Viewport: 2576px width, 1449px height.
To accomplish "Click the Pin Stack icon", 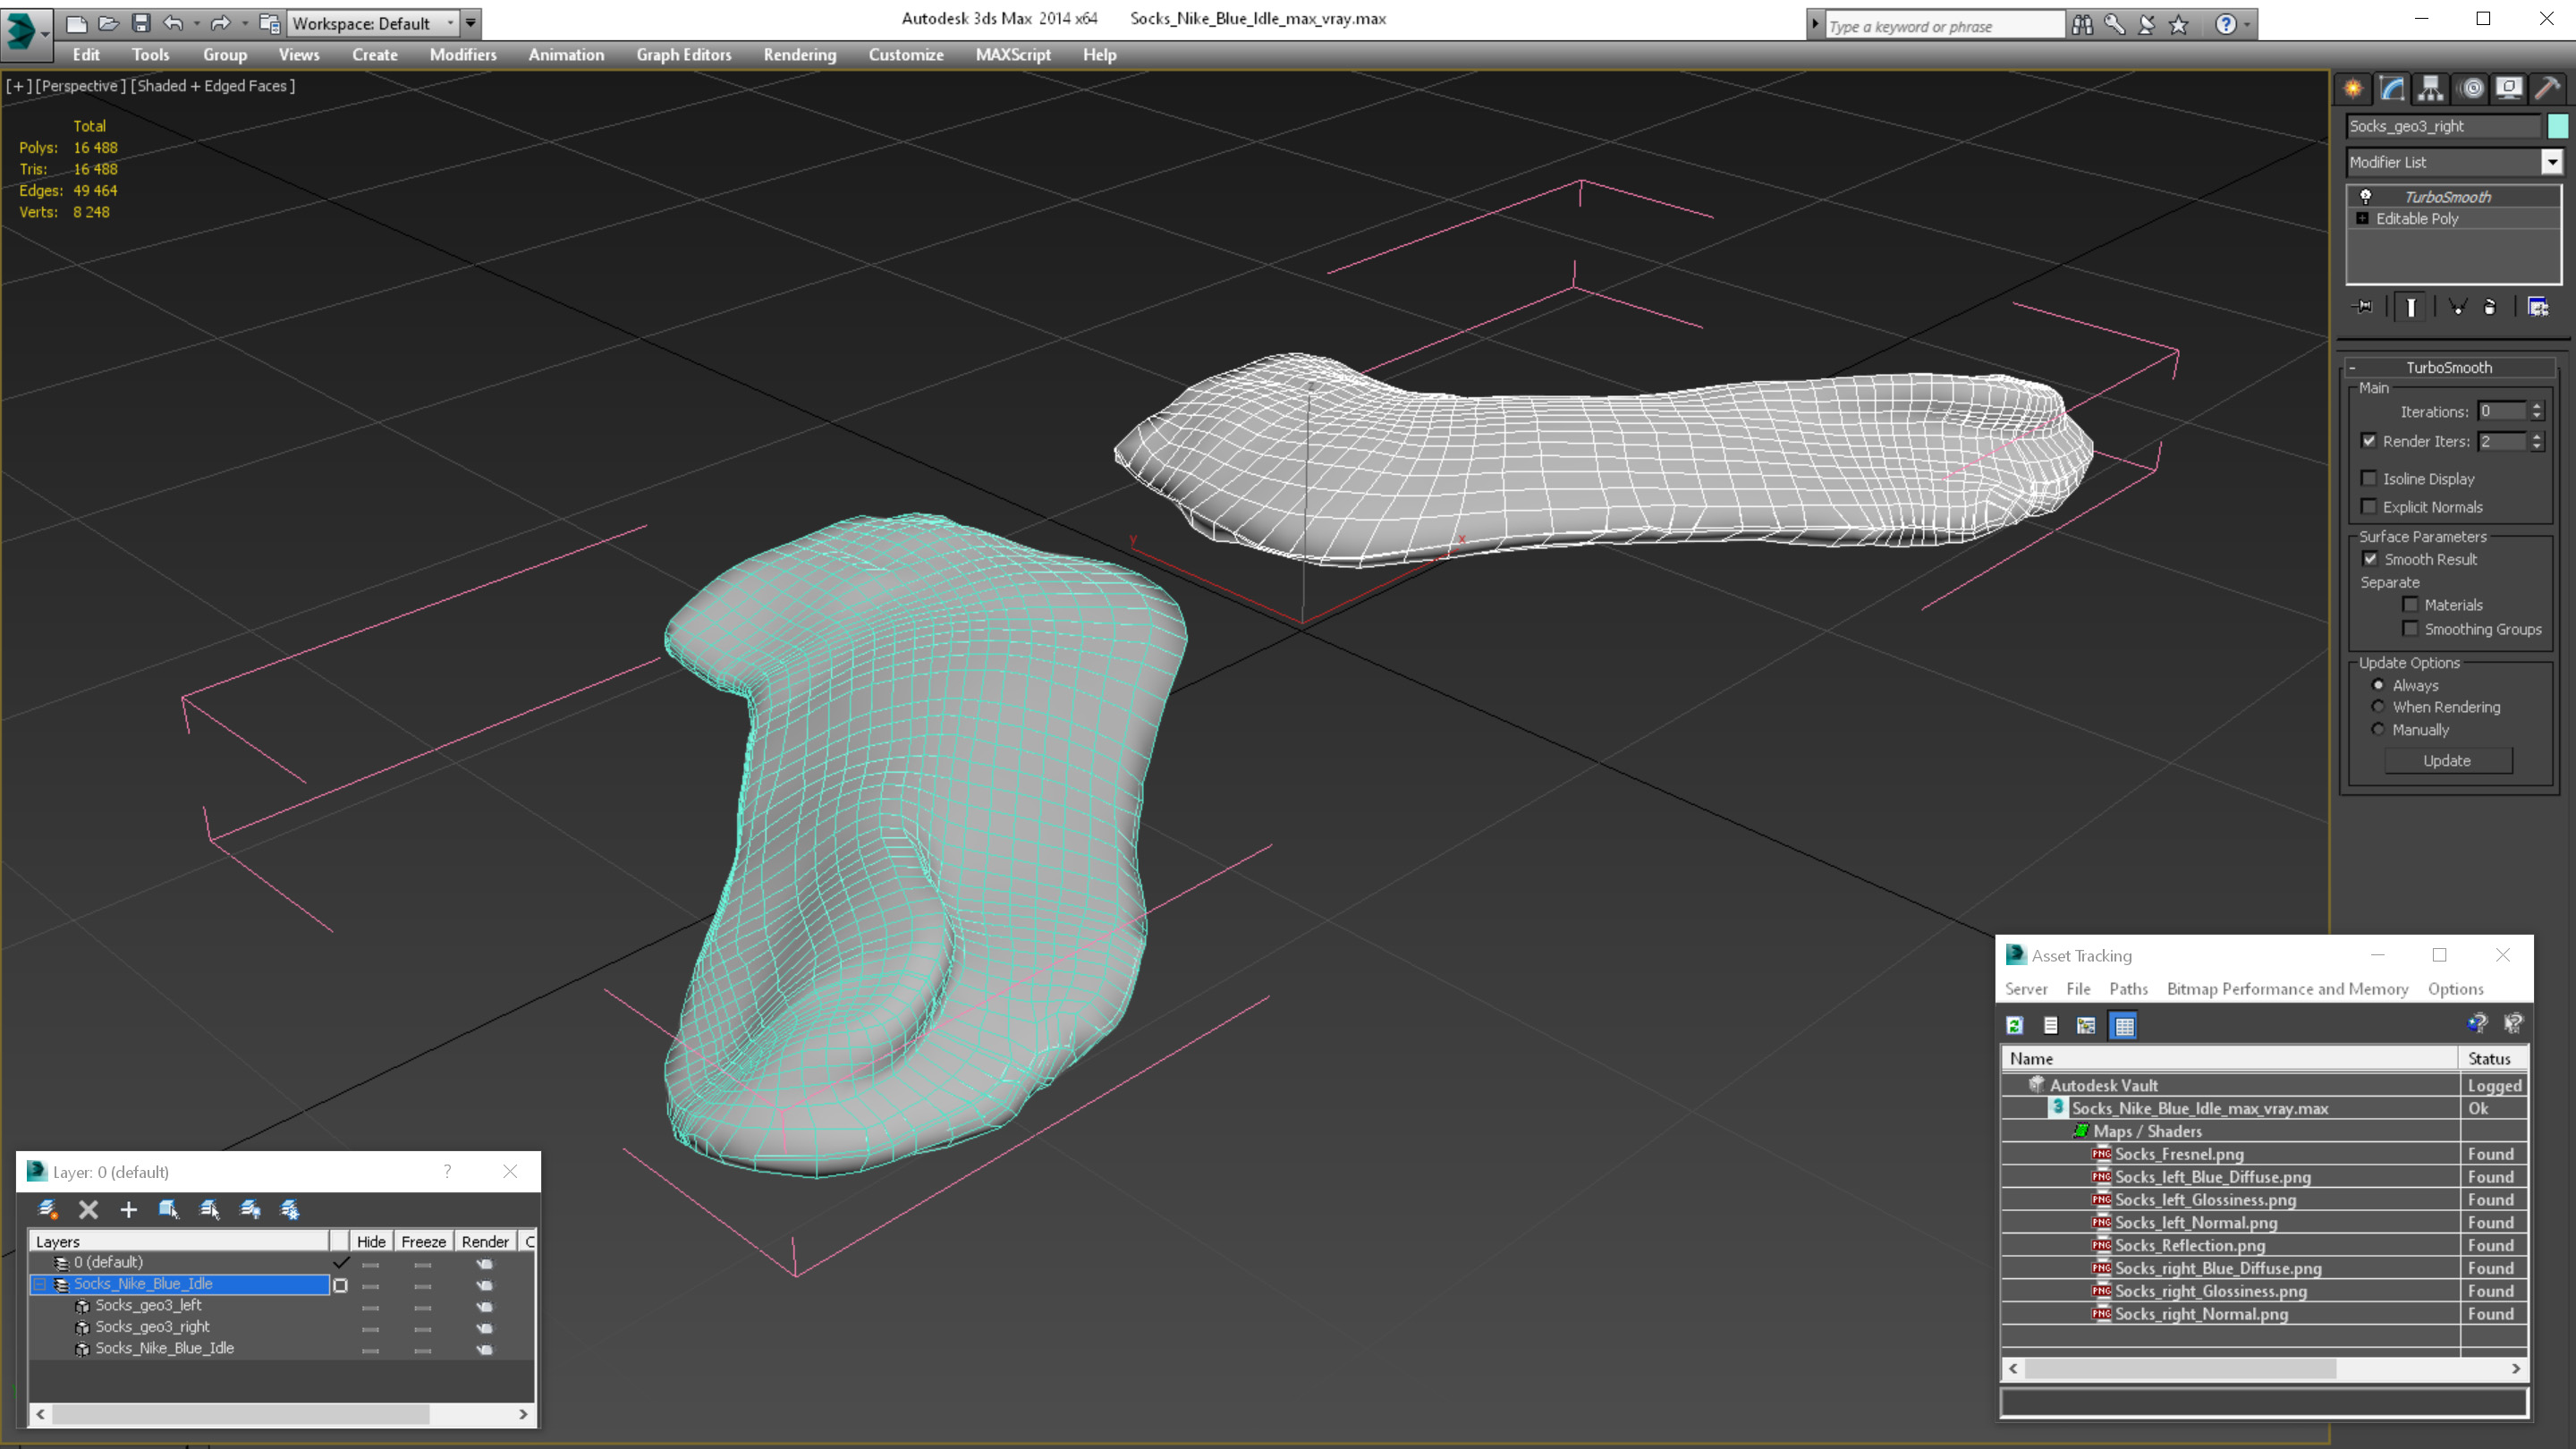I will pos(2363,307).
